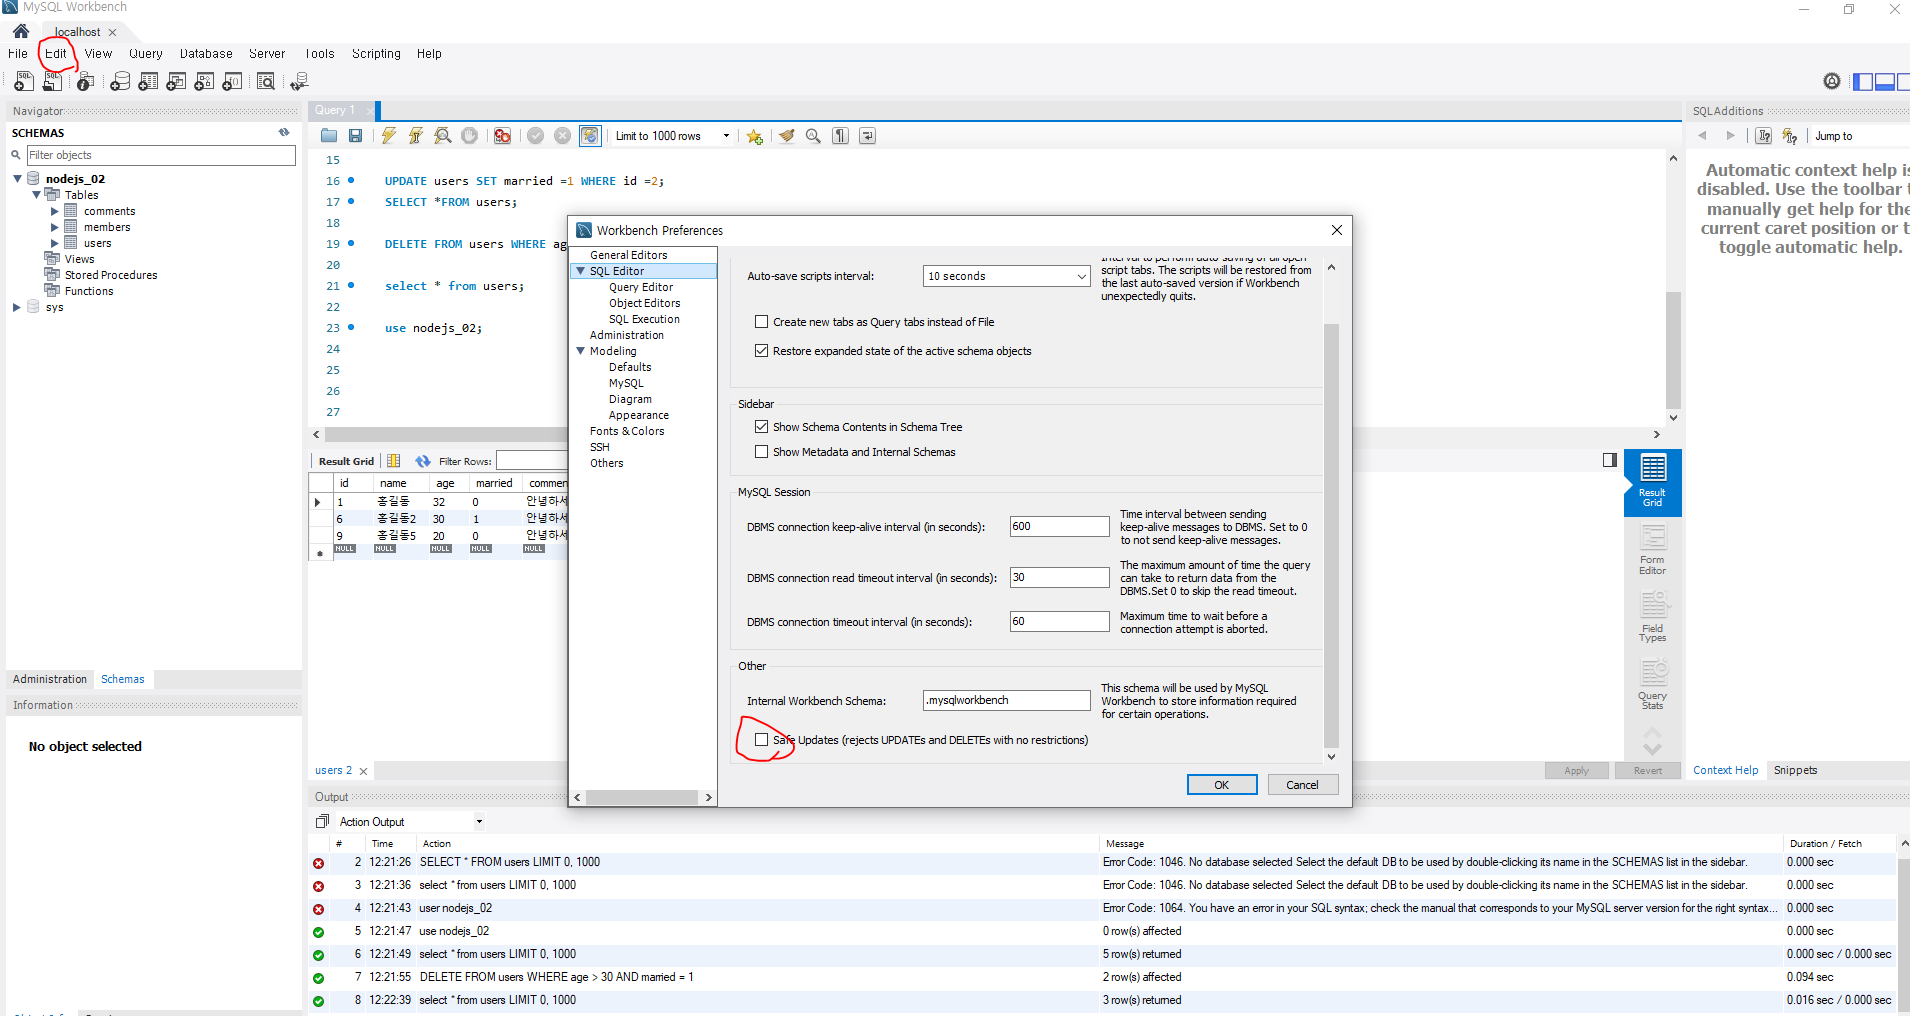Open SQL script file icon
Viewport: 1910px width, 1016px height.
[52, 82]
